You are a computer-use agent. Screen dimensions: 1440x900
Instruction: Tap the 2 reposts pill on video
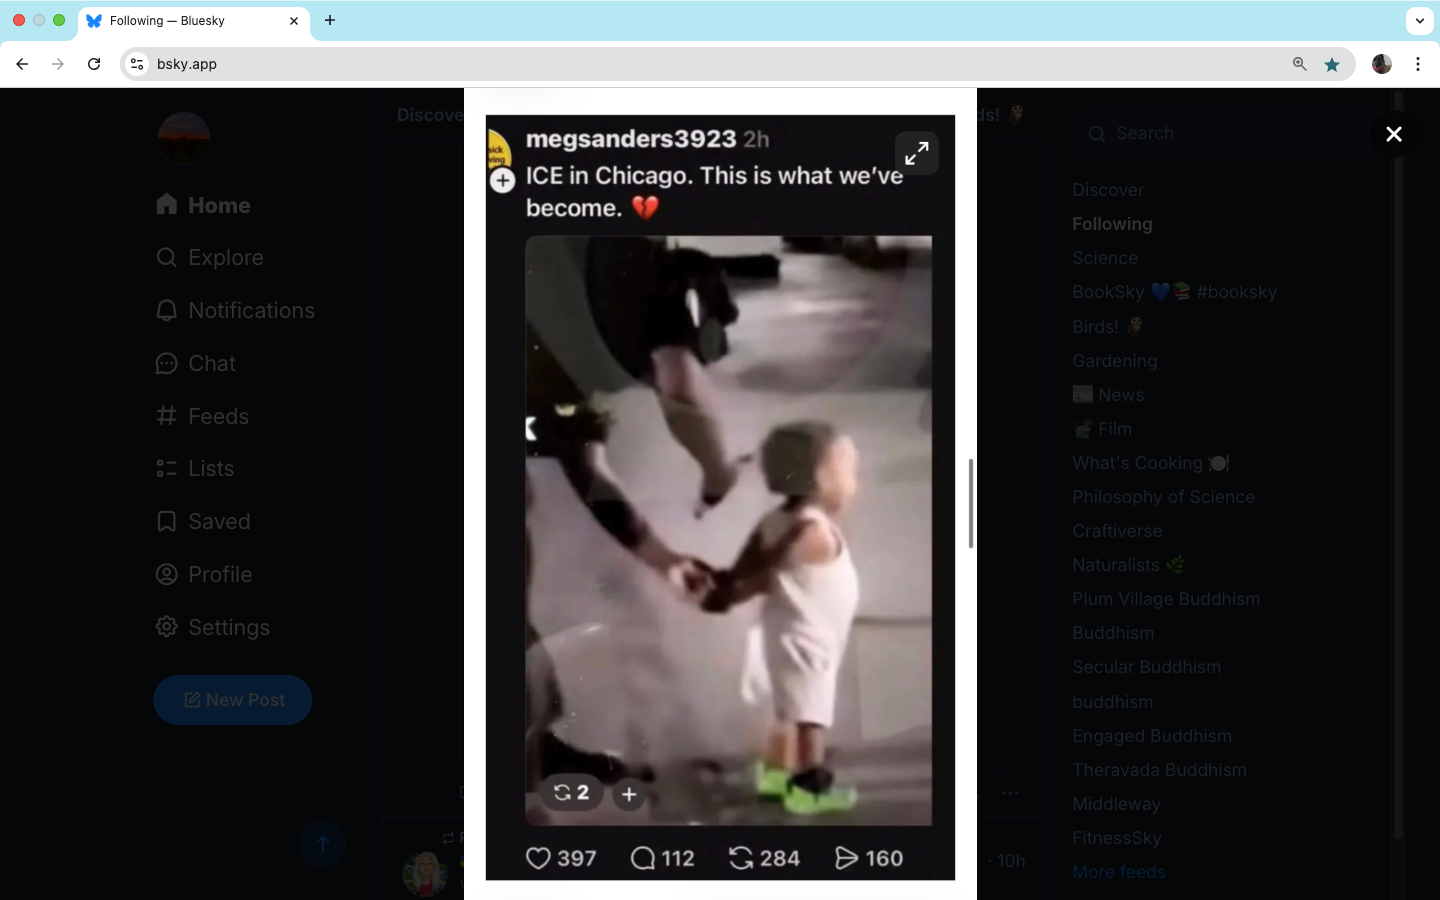coord(571,793)
